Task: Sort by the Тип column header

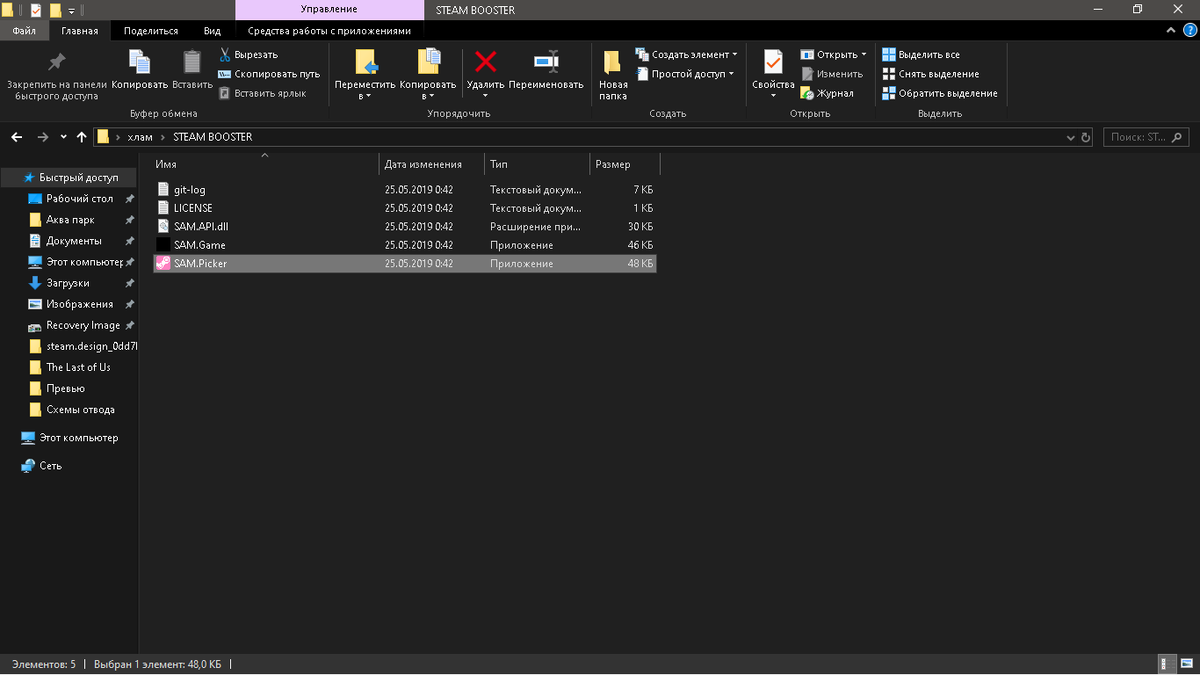Action: coord(537,164)
